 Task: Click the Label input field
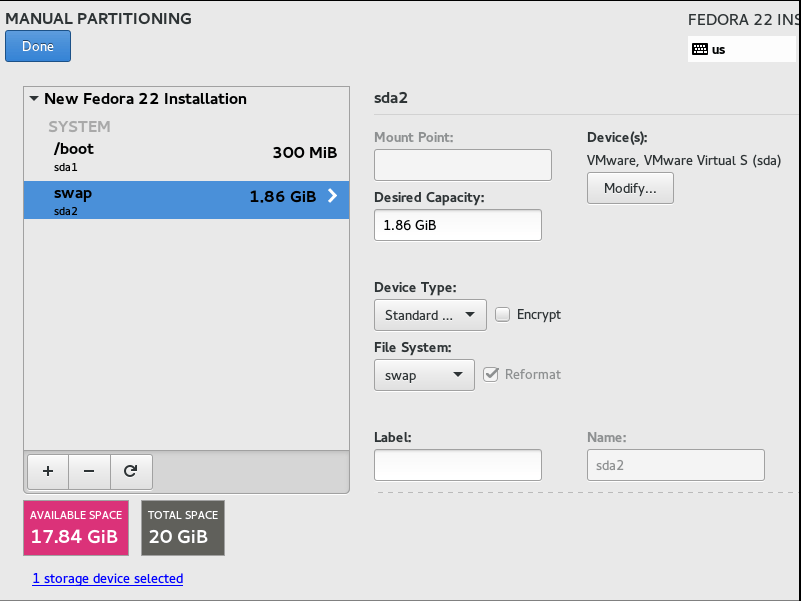(458, 465)
